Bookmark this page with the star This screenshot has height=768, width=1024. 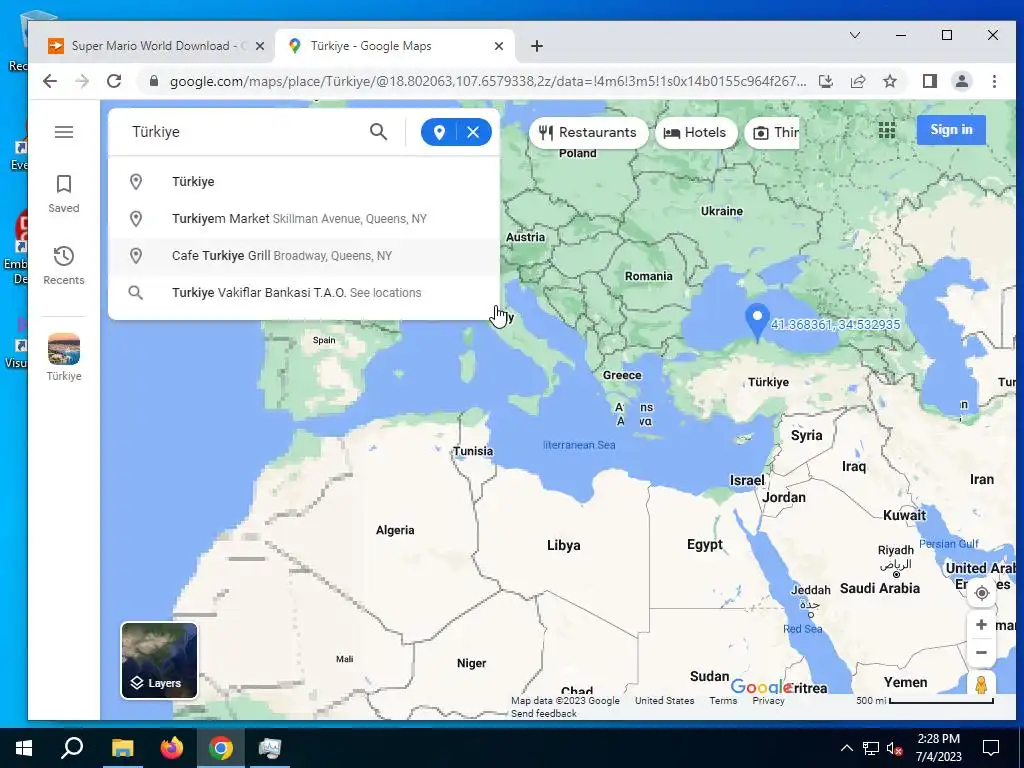click(889, 81)
